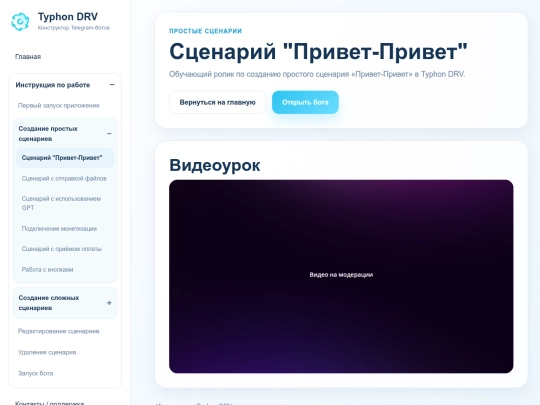Click the Сценарий "Привет-Привет" page title
540x405 pixels.
pyautogui.click(x=318, y=52)
